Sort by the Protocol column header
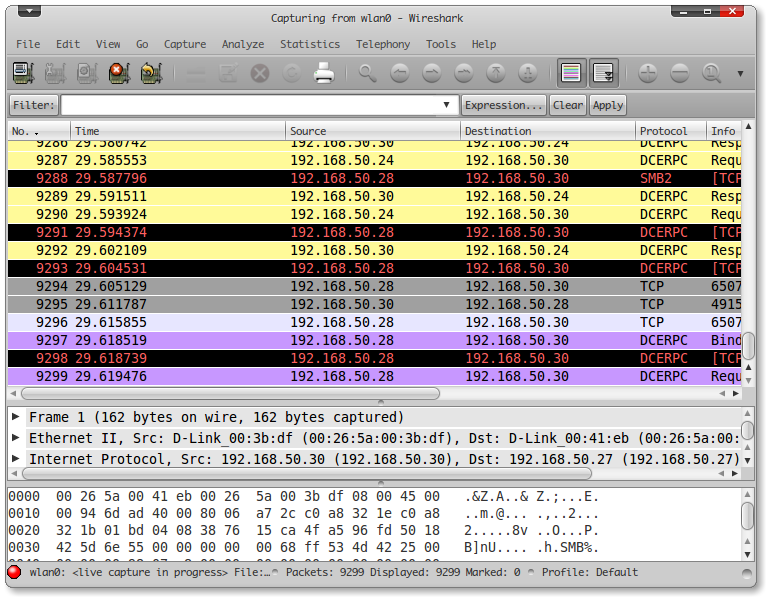The width and height of the screenshot is (766, 597). (671, 131)
